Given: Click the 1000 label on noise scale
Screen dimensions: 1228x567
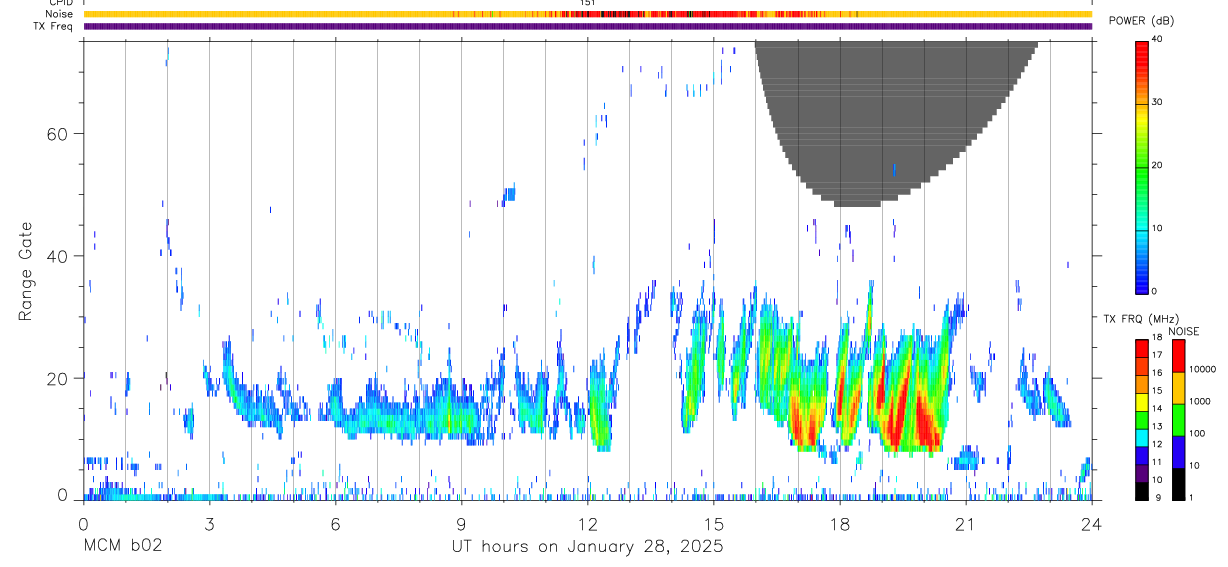Looking at the screenshot, I should (x=1199, y=401).
